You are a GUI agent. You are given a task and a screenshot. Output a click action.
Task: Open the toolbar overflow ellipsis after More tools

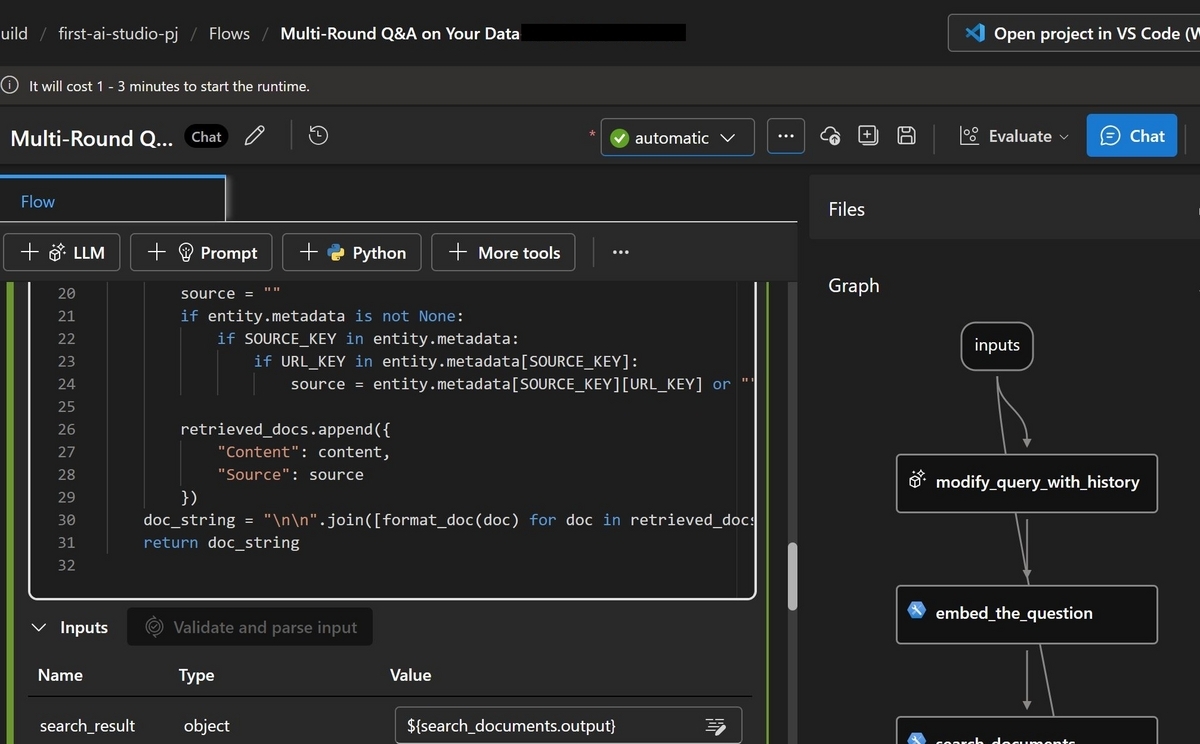coord(621,252)
